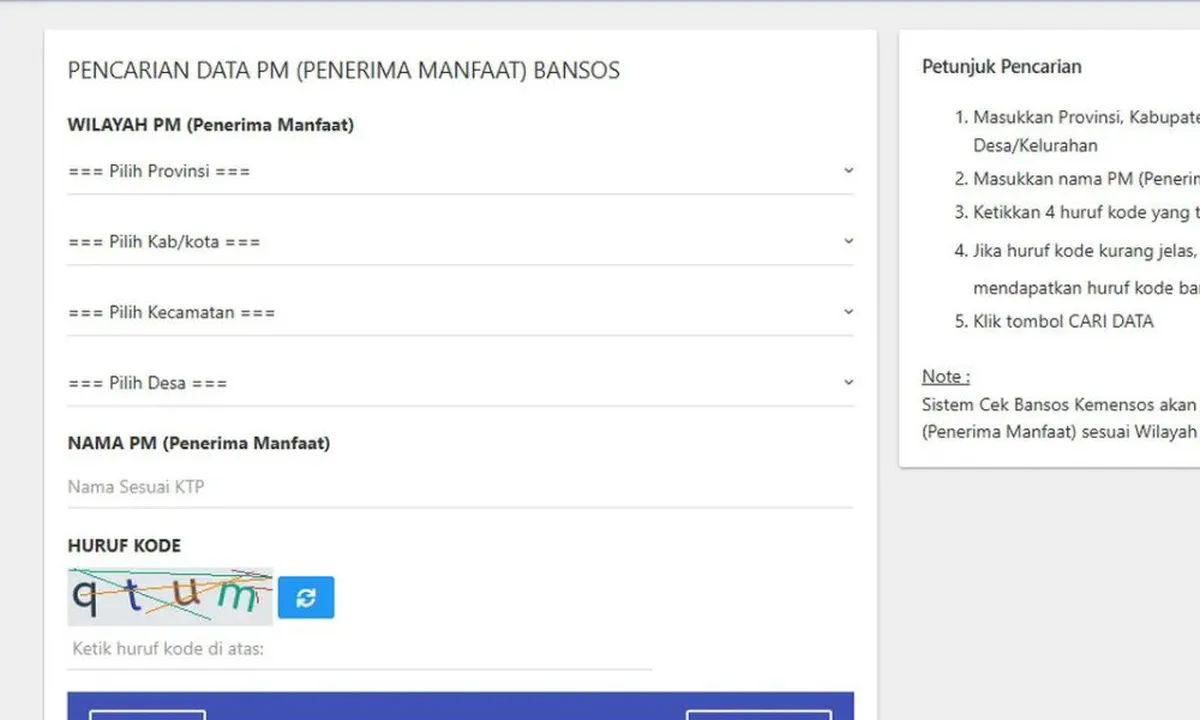
Task: Expand the Pilih Kecamatan dropdown
Action: tap(461, 312)
